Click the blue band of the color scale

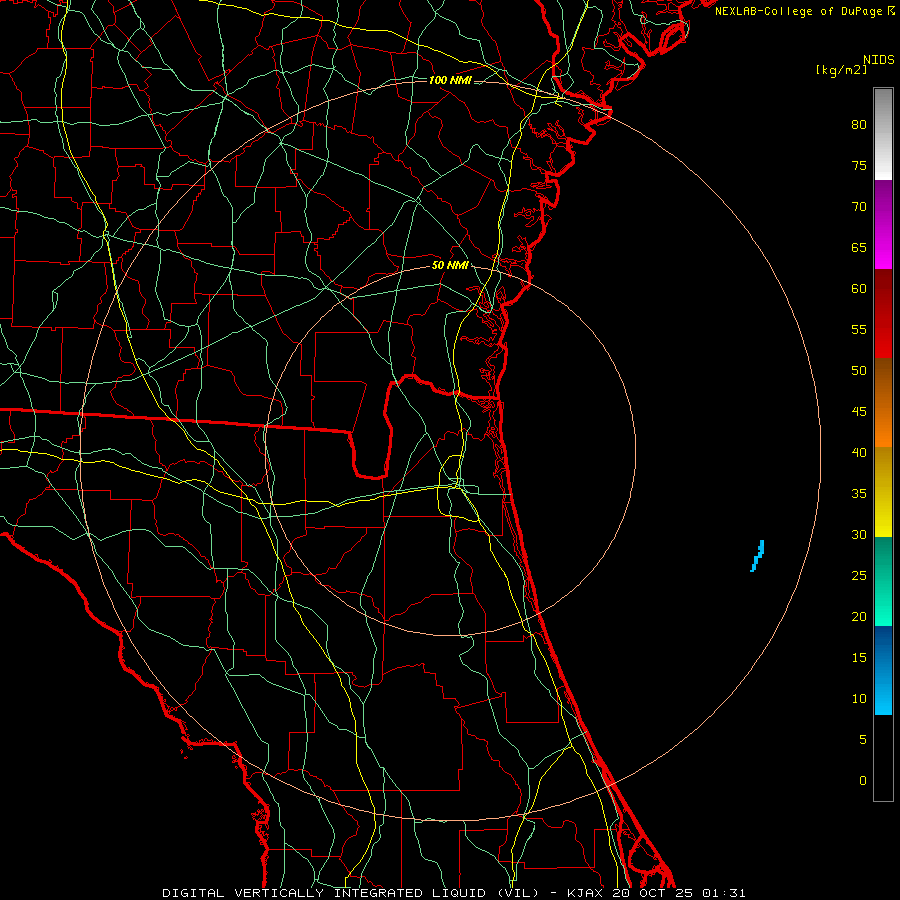pyautogui.click(x=883, y=670)
